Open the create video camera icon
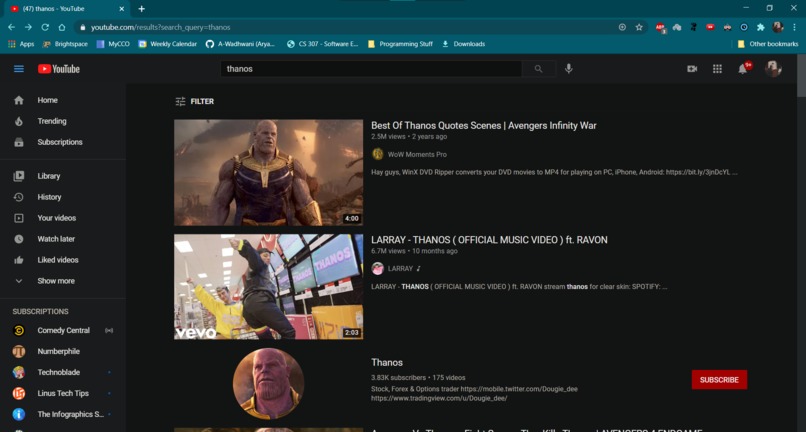This screenshot has height=432, width=806. click(692, 69)
